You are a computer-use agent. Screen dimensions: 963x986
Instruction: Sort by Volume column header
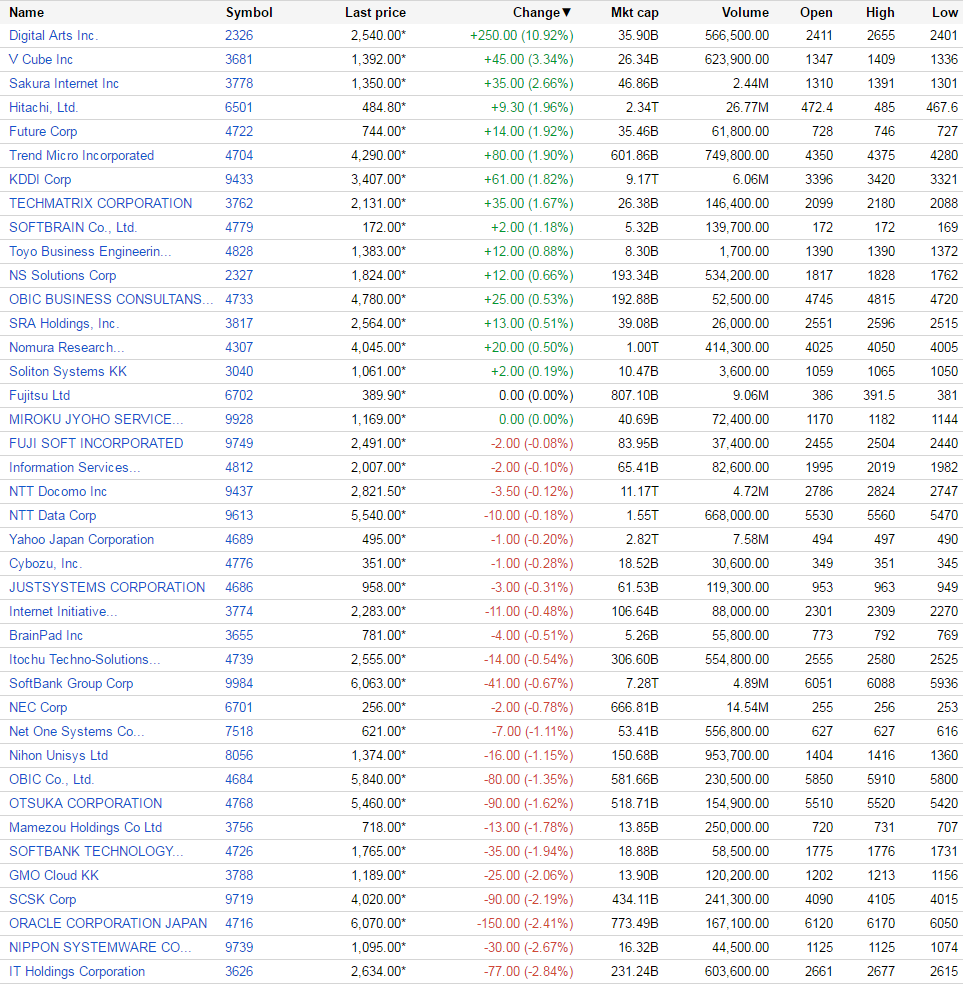coord(745,12)
